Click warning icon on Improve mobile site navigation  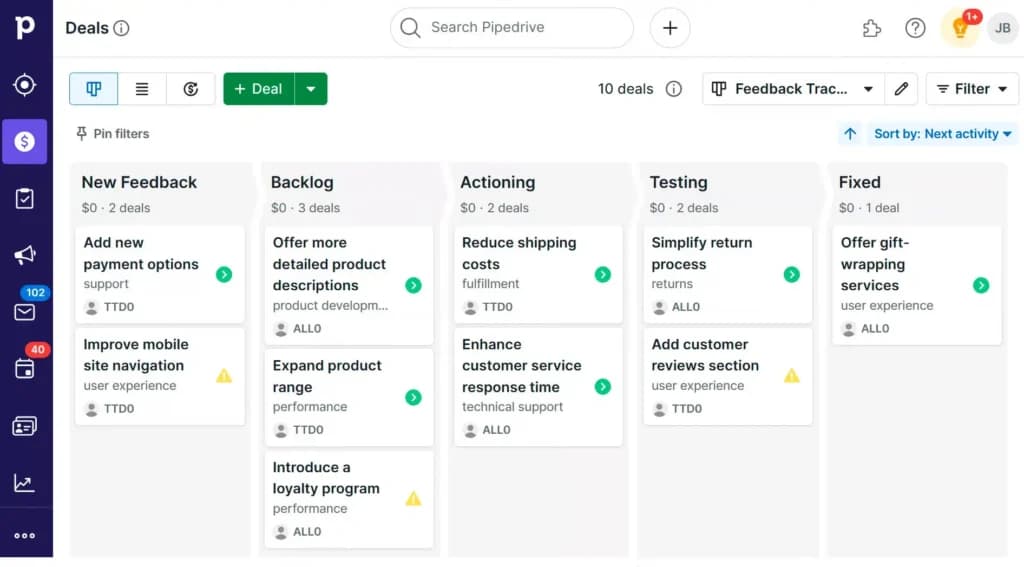point(224,376)
